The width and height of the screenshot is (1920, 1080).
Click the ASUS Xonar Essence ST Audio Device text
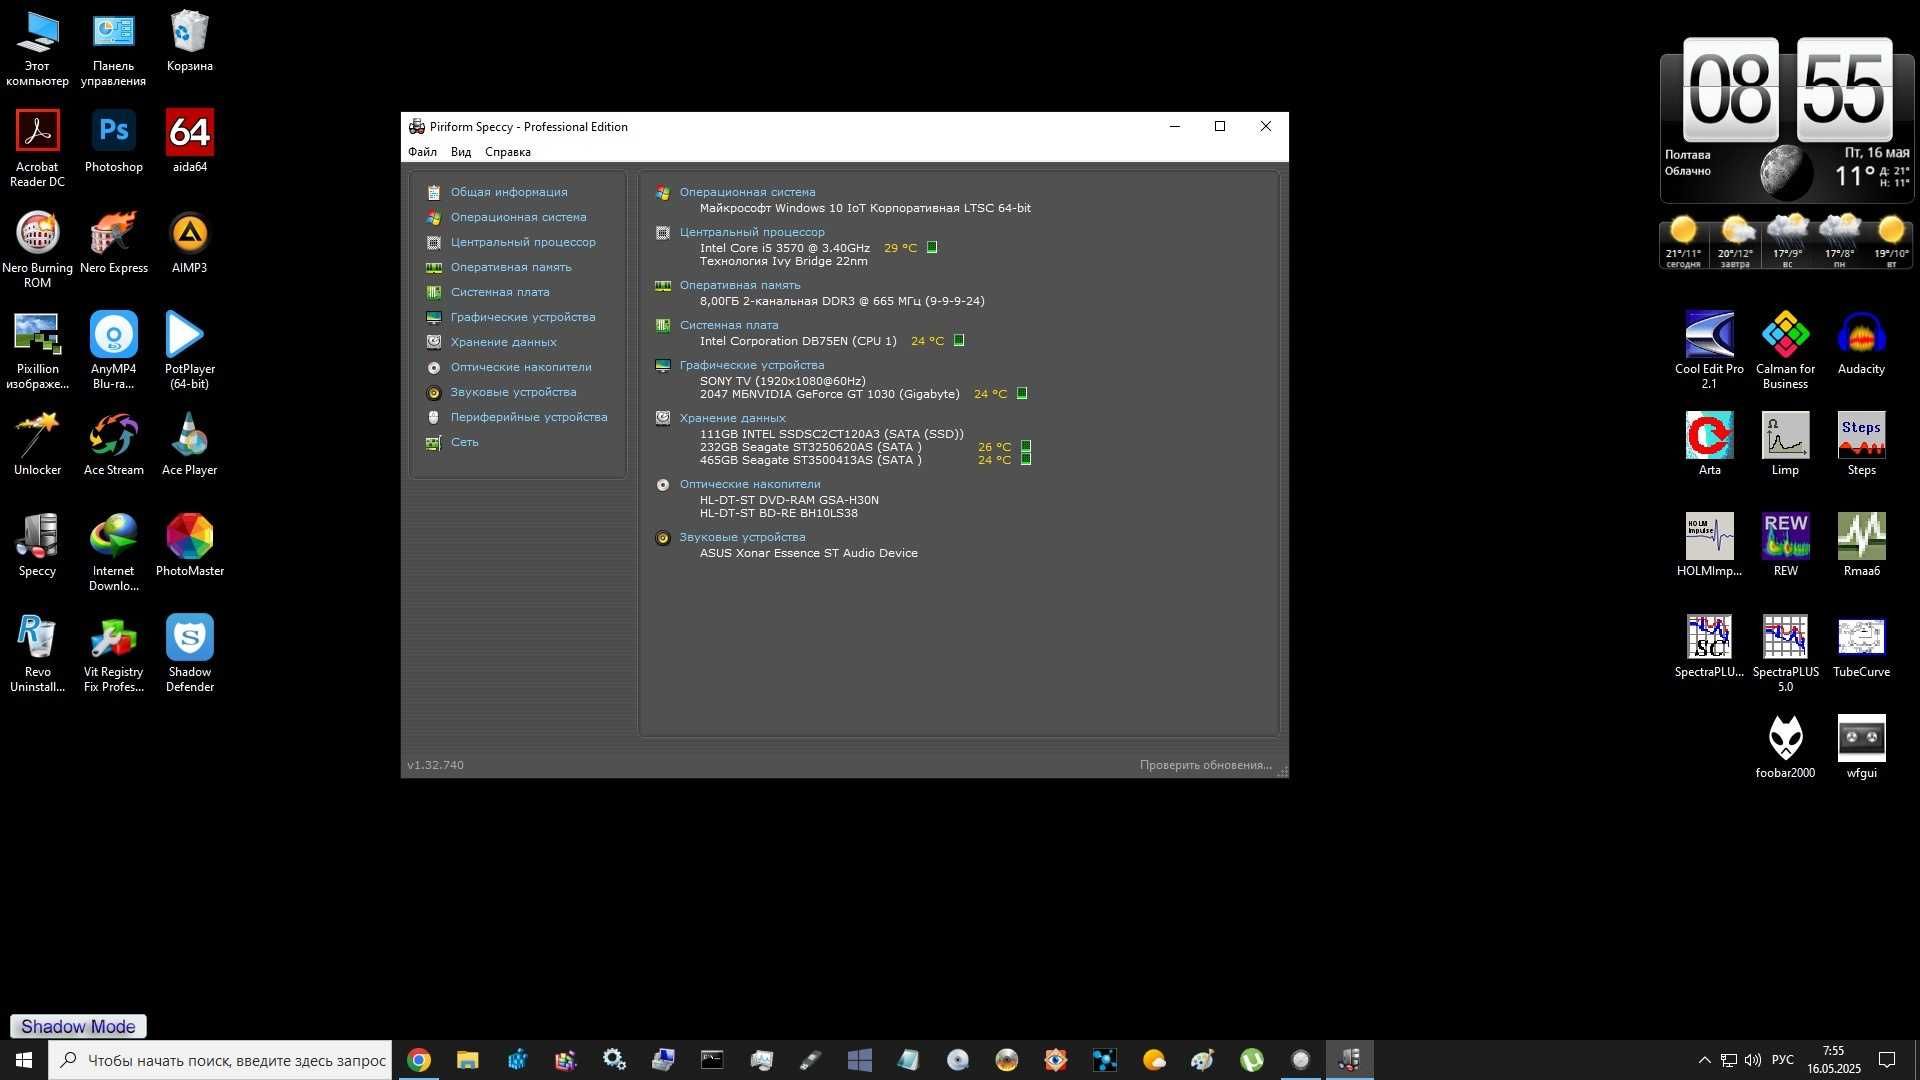[x=808, y=553]
